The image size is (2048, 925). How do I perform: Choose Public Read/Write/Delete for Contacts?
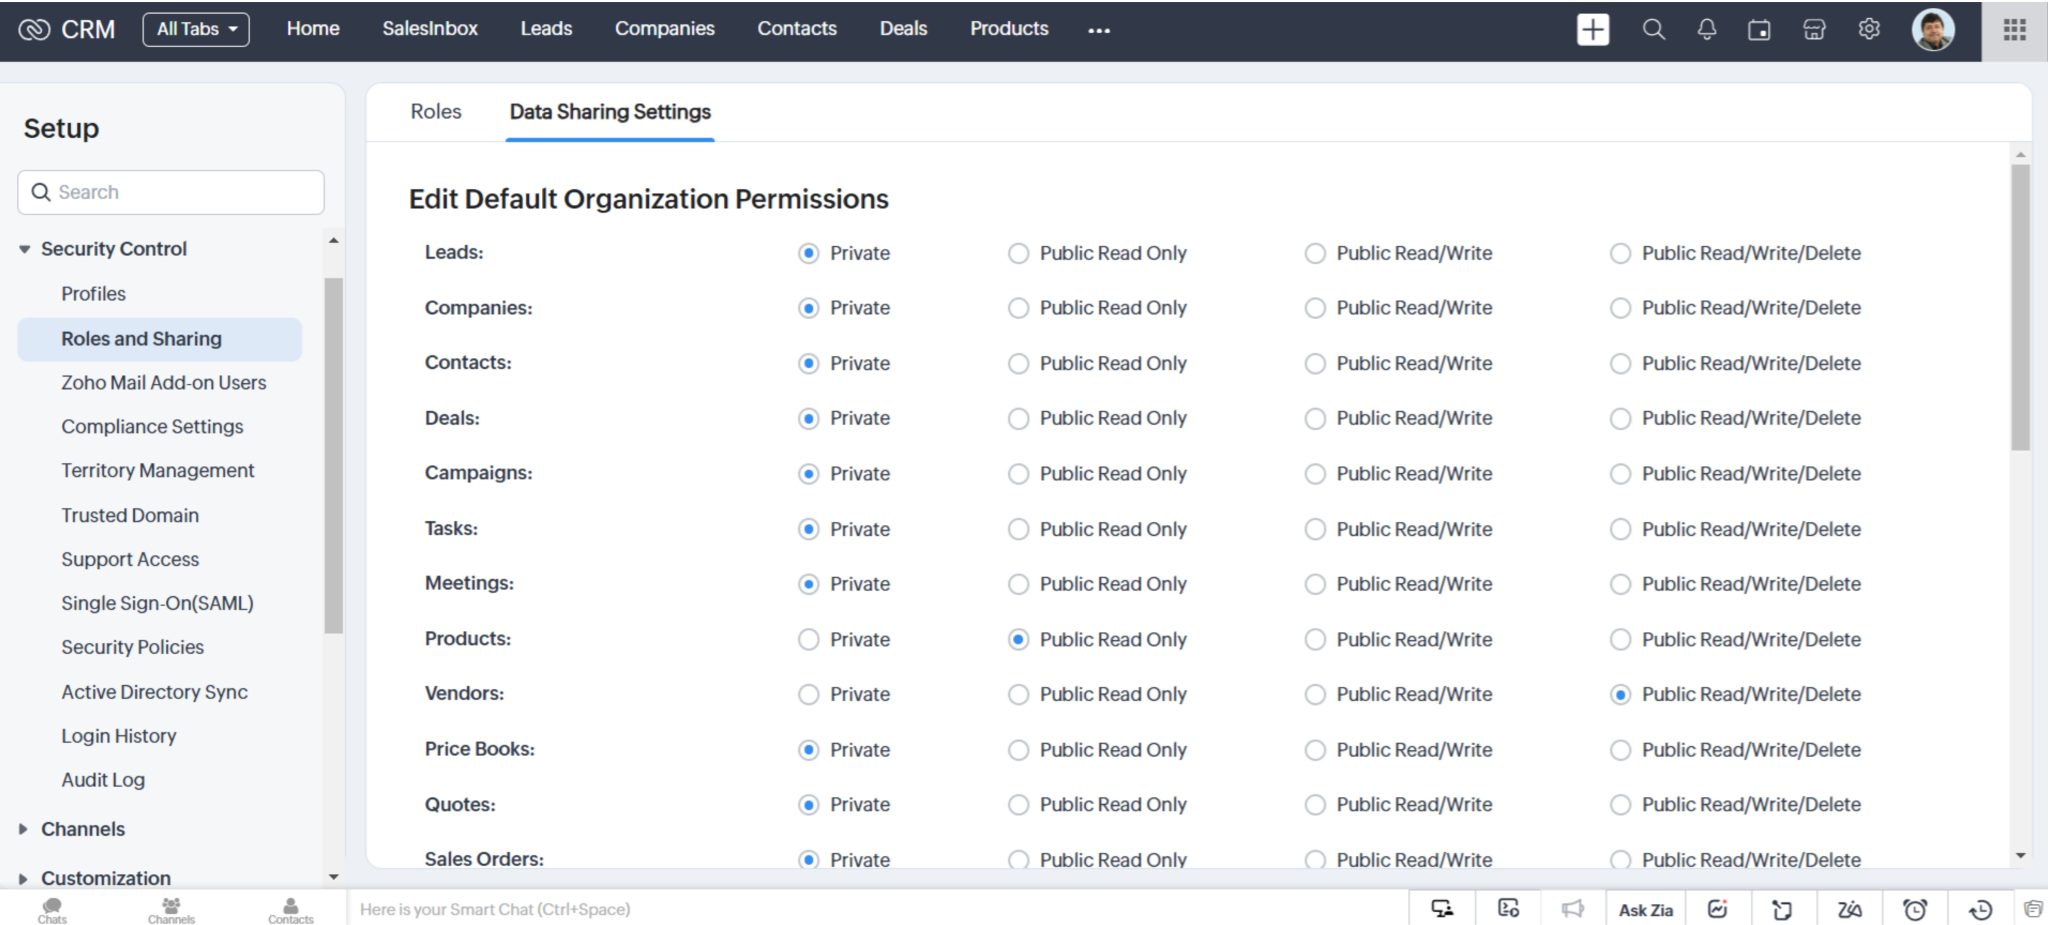(x=1620, y=363)
